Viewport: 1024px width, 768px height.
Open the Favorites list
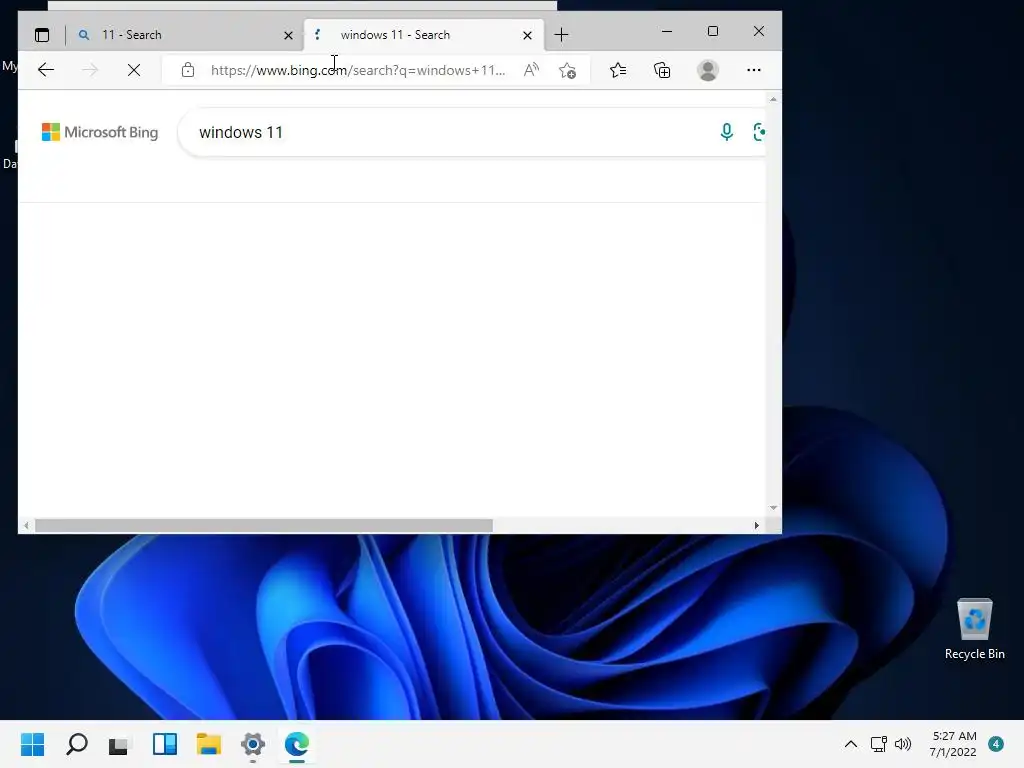[x=618, y=70]
